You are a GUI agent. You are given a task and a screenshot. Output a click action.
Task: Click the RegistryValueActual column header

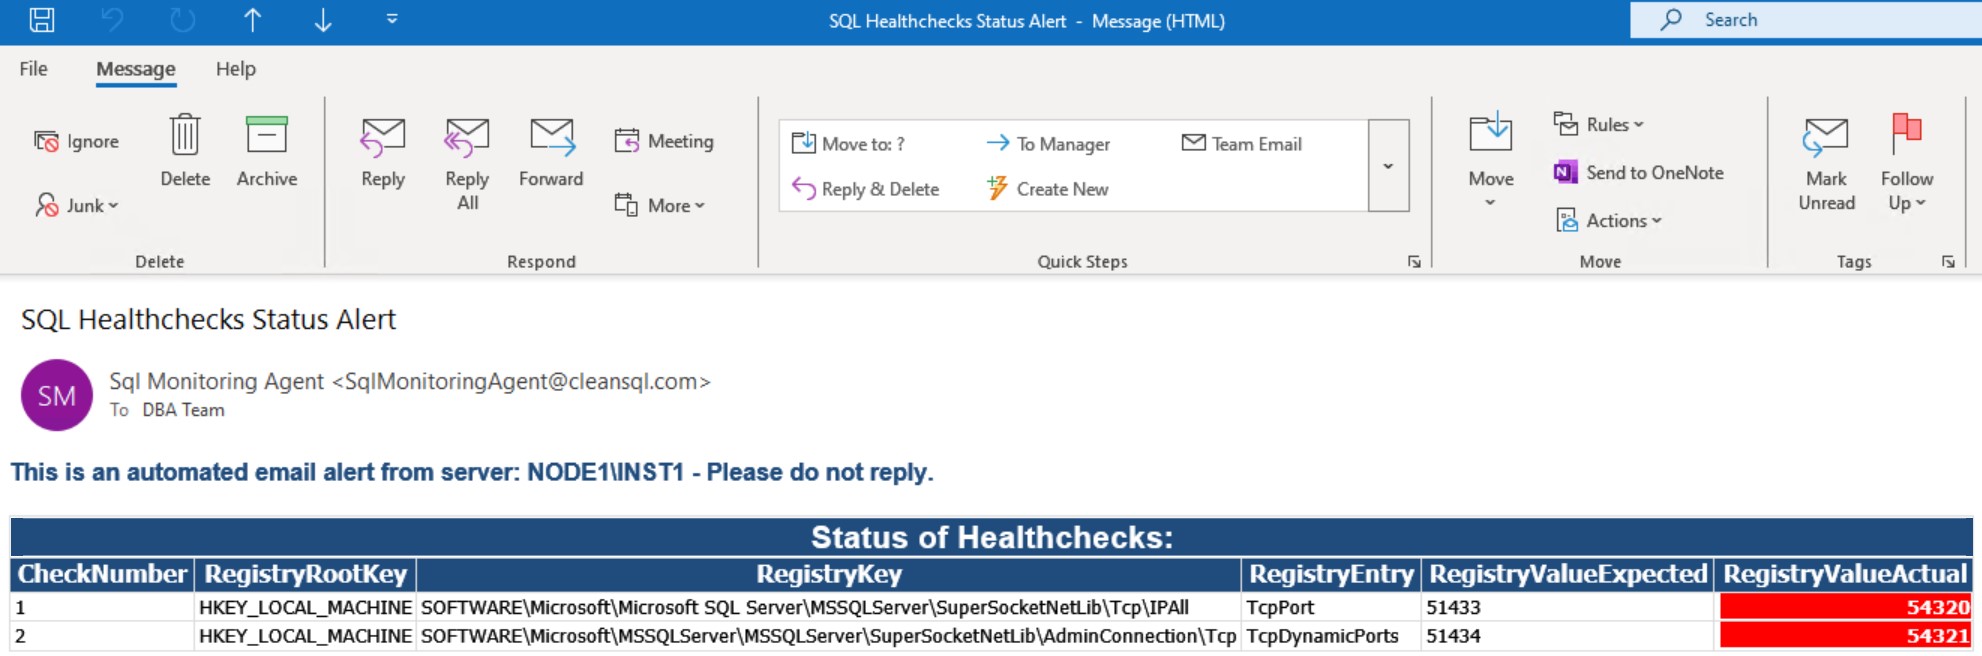(x=1845, y=574)
